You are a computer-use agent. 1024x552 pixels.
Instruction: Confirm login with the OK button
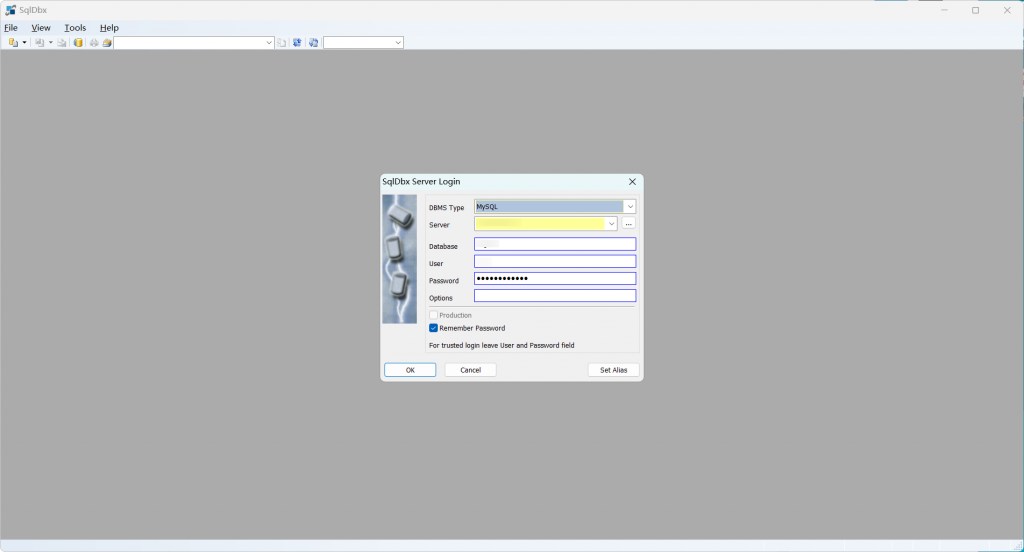(x=410, y=370)
